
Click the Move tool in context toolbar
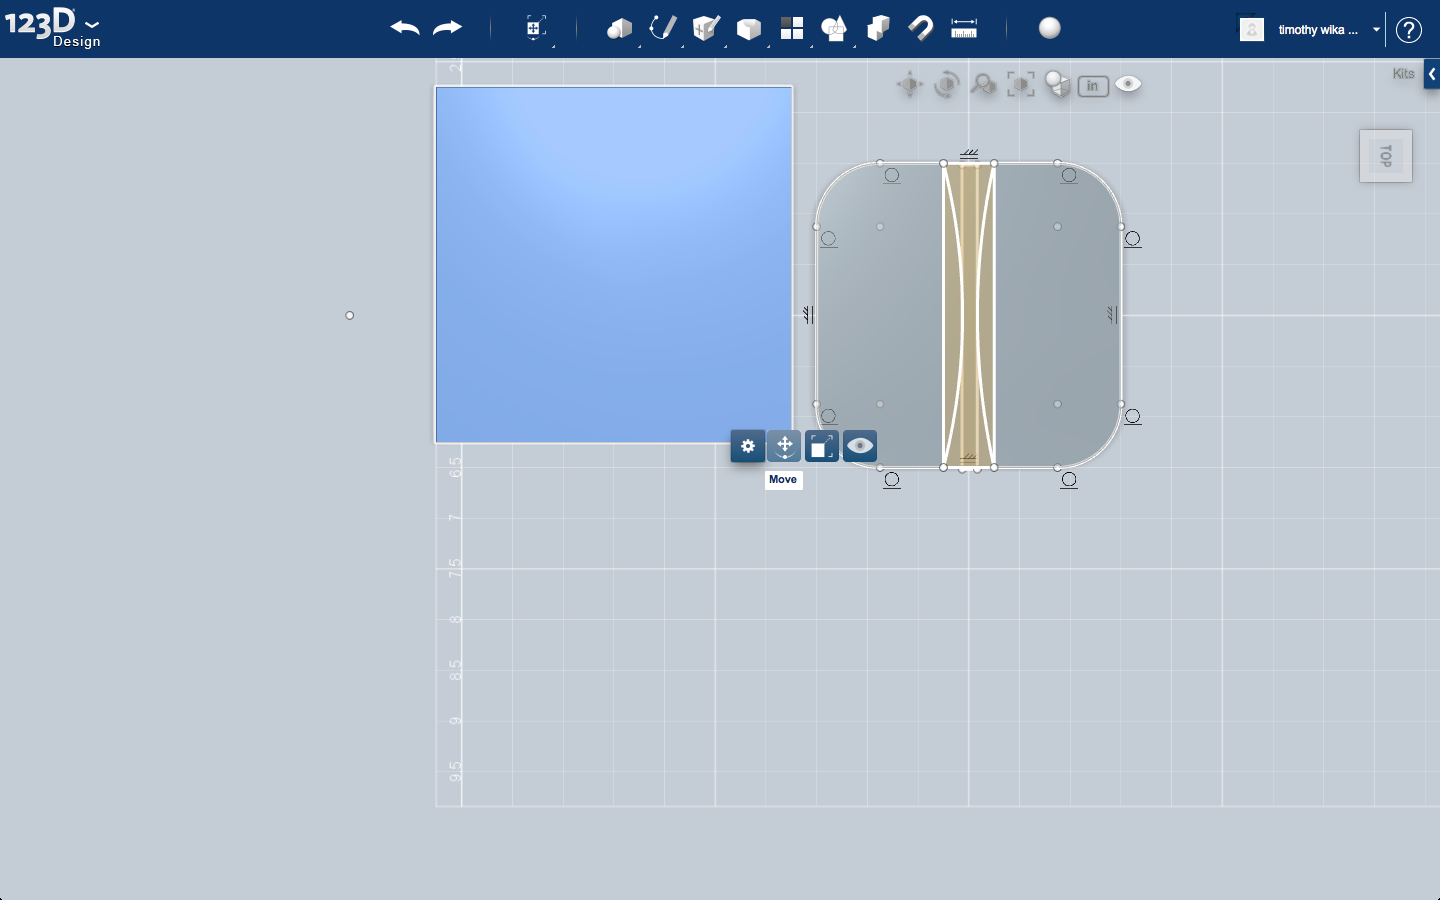[785, 446]
